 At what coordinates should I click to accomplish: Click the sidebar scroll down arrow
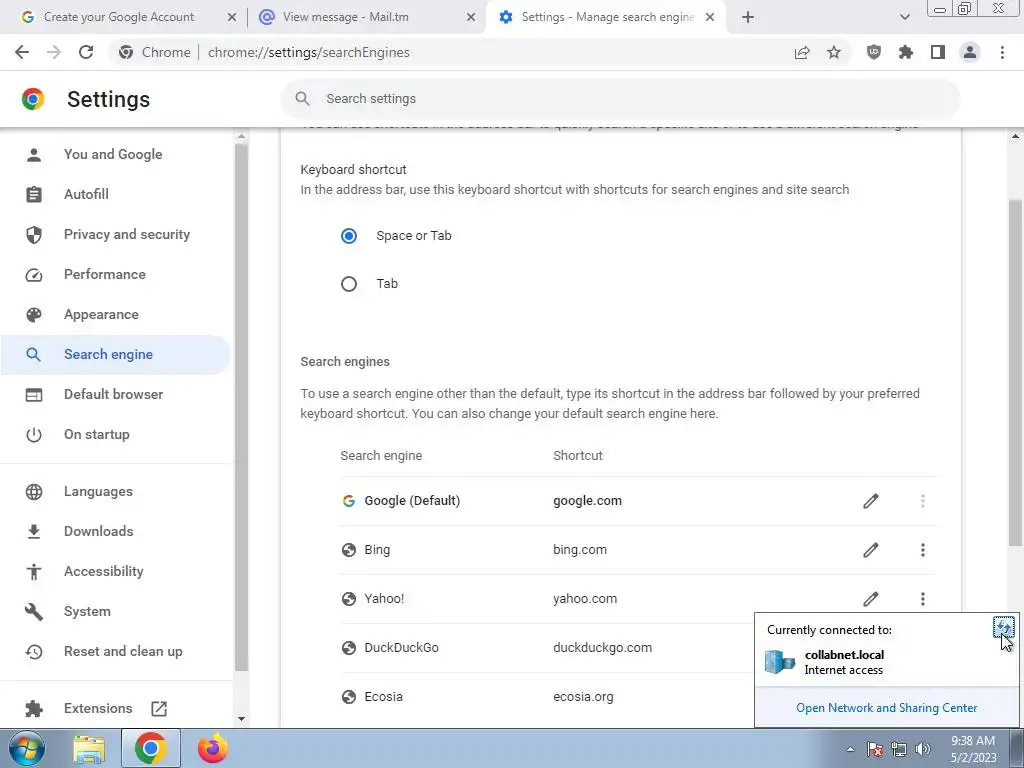click(x=241, y=719)
